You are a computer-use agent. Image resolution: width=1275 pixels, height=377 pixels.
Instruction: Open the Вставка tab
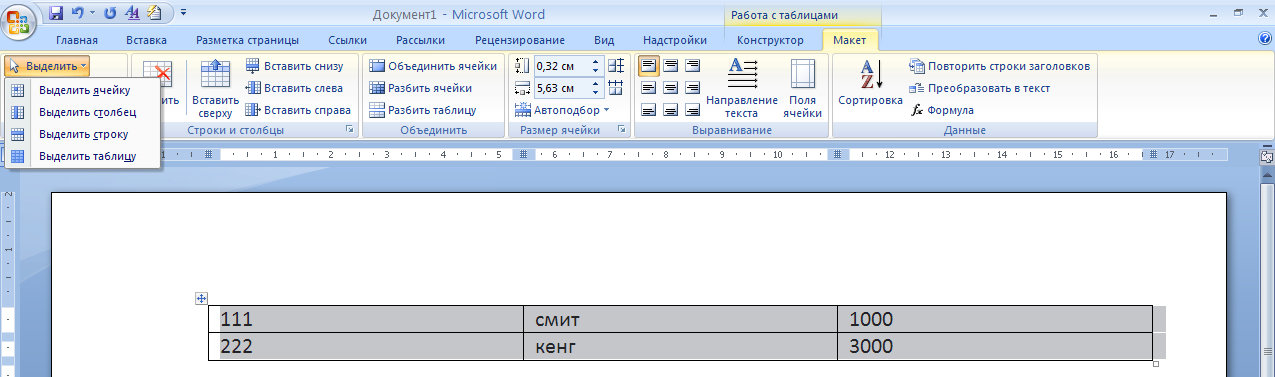click(146, 40)
